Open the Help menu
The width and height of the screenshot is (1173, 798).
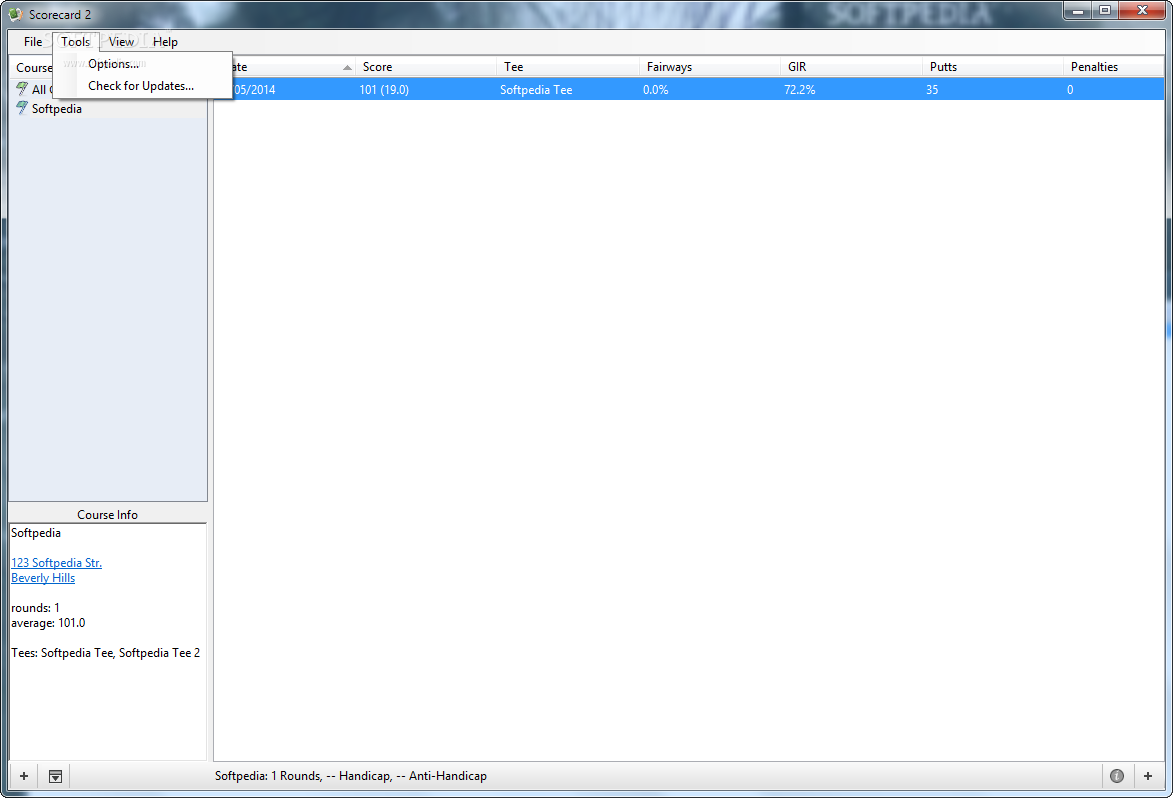coord(165,42)
